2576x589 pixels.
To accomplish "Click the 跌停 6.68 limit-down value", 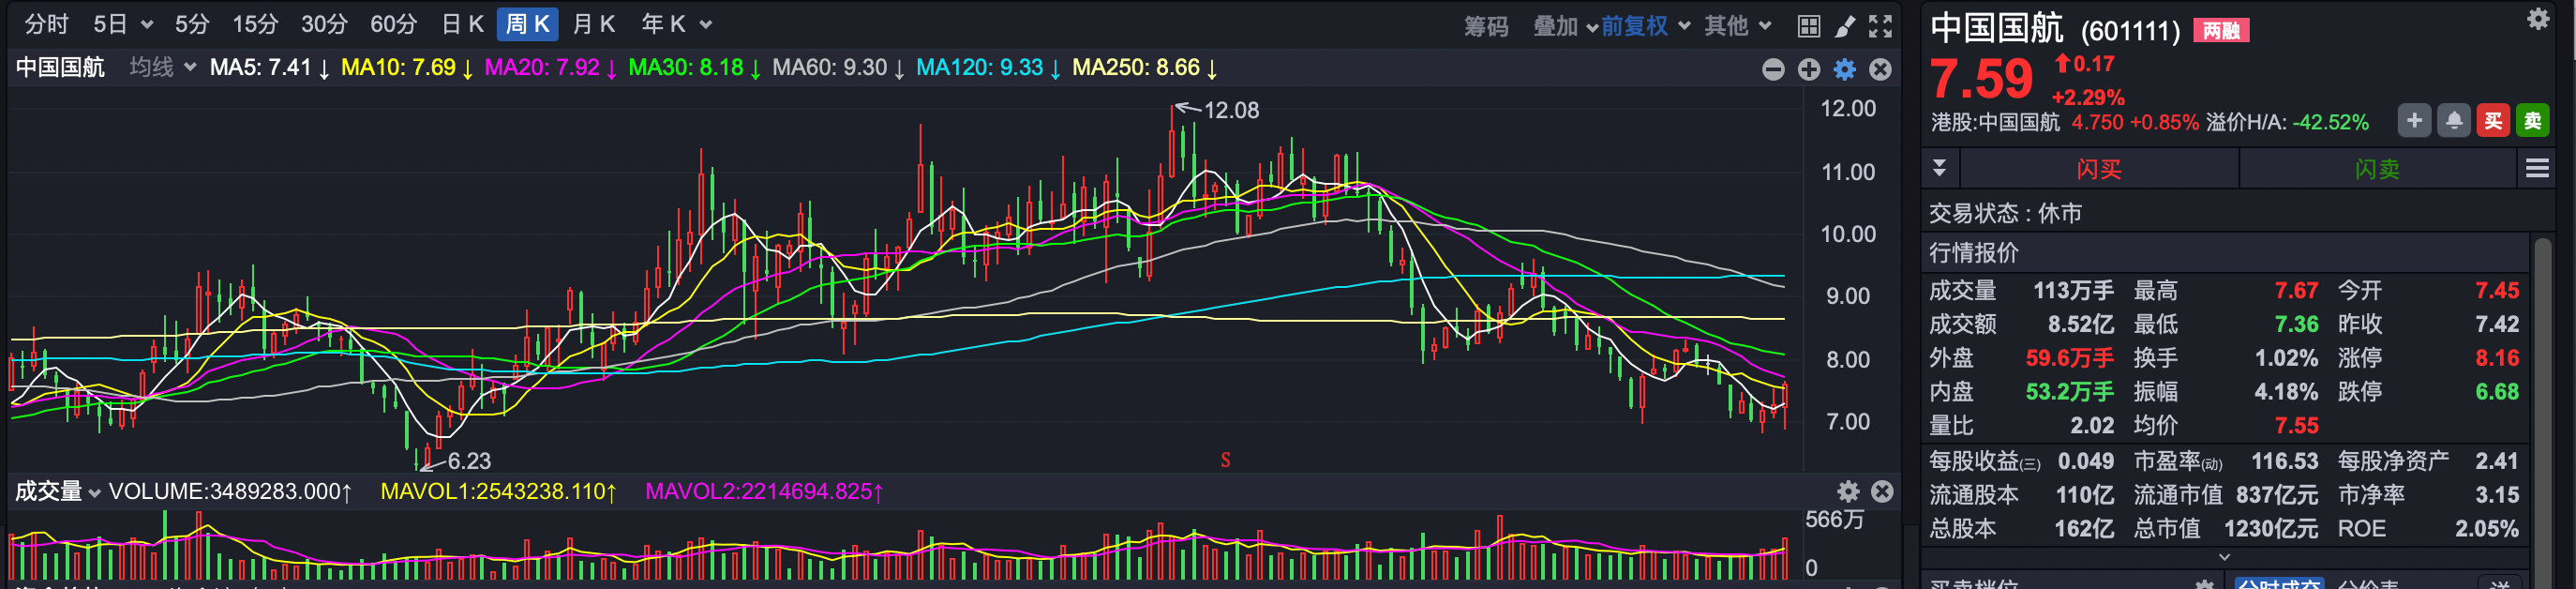I will pos(2497,391).
